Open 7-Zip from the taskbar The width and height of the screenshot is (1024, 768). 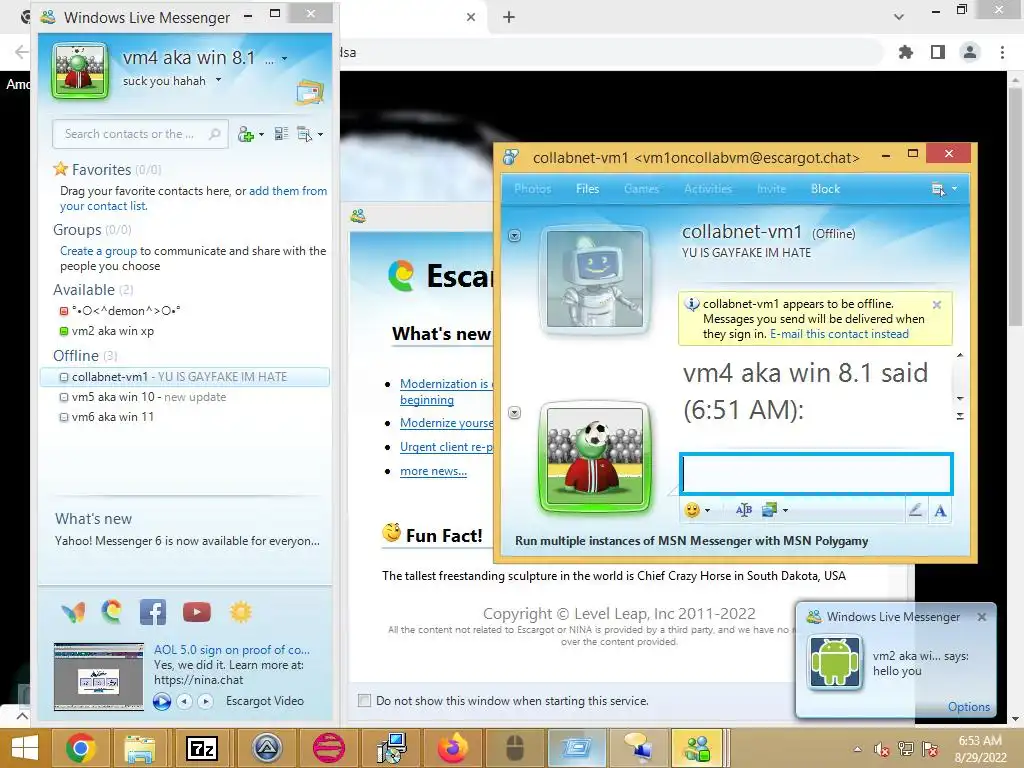(202, 748)
